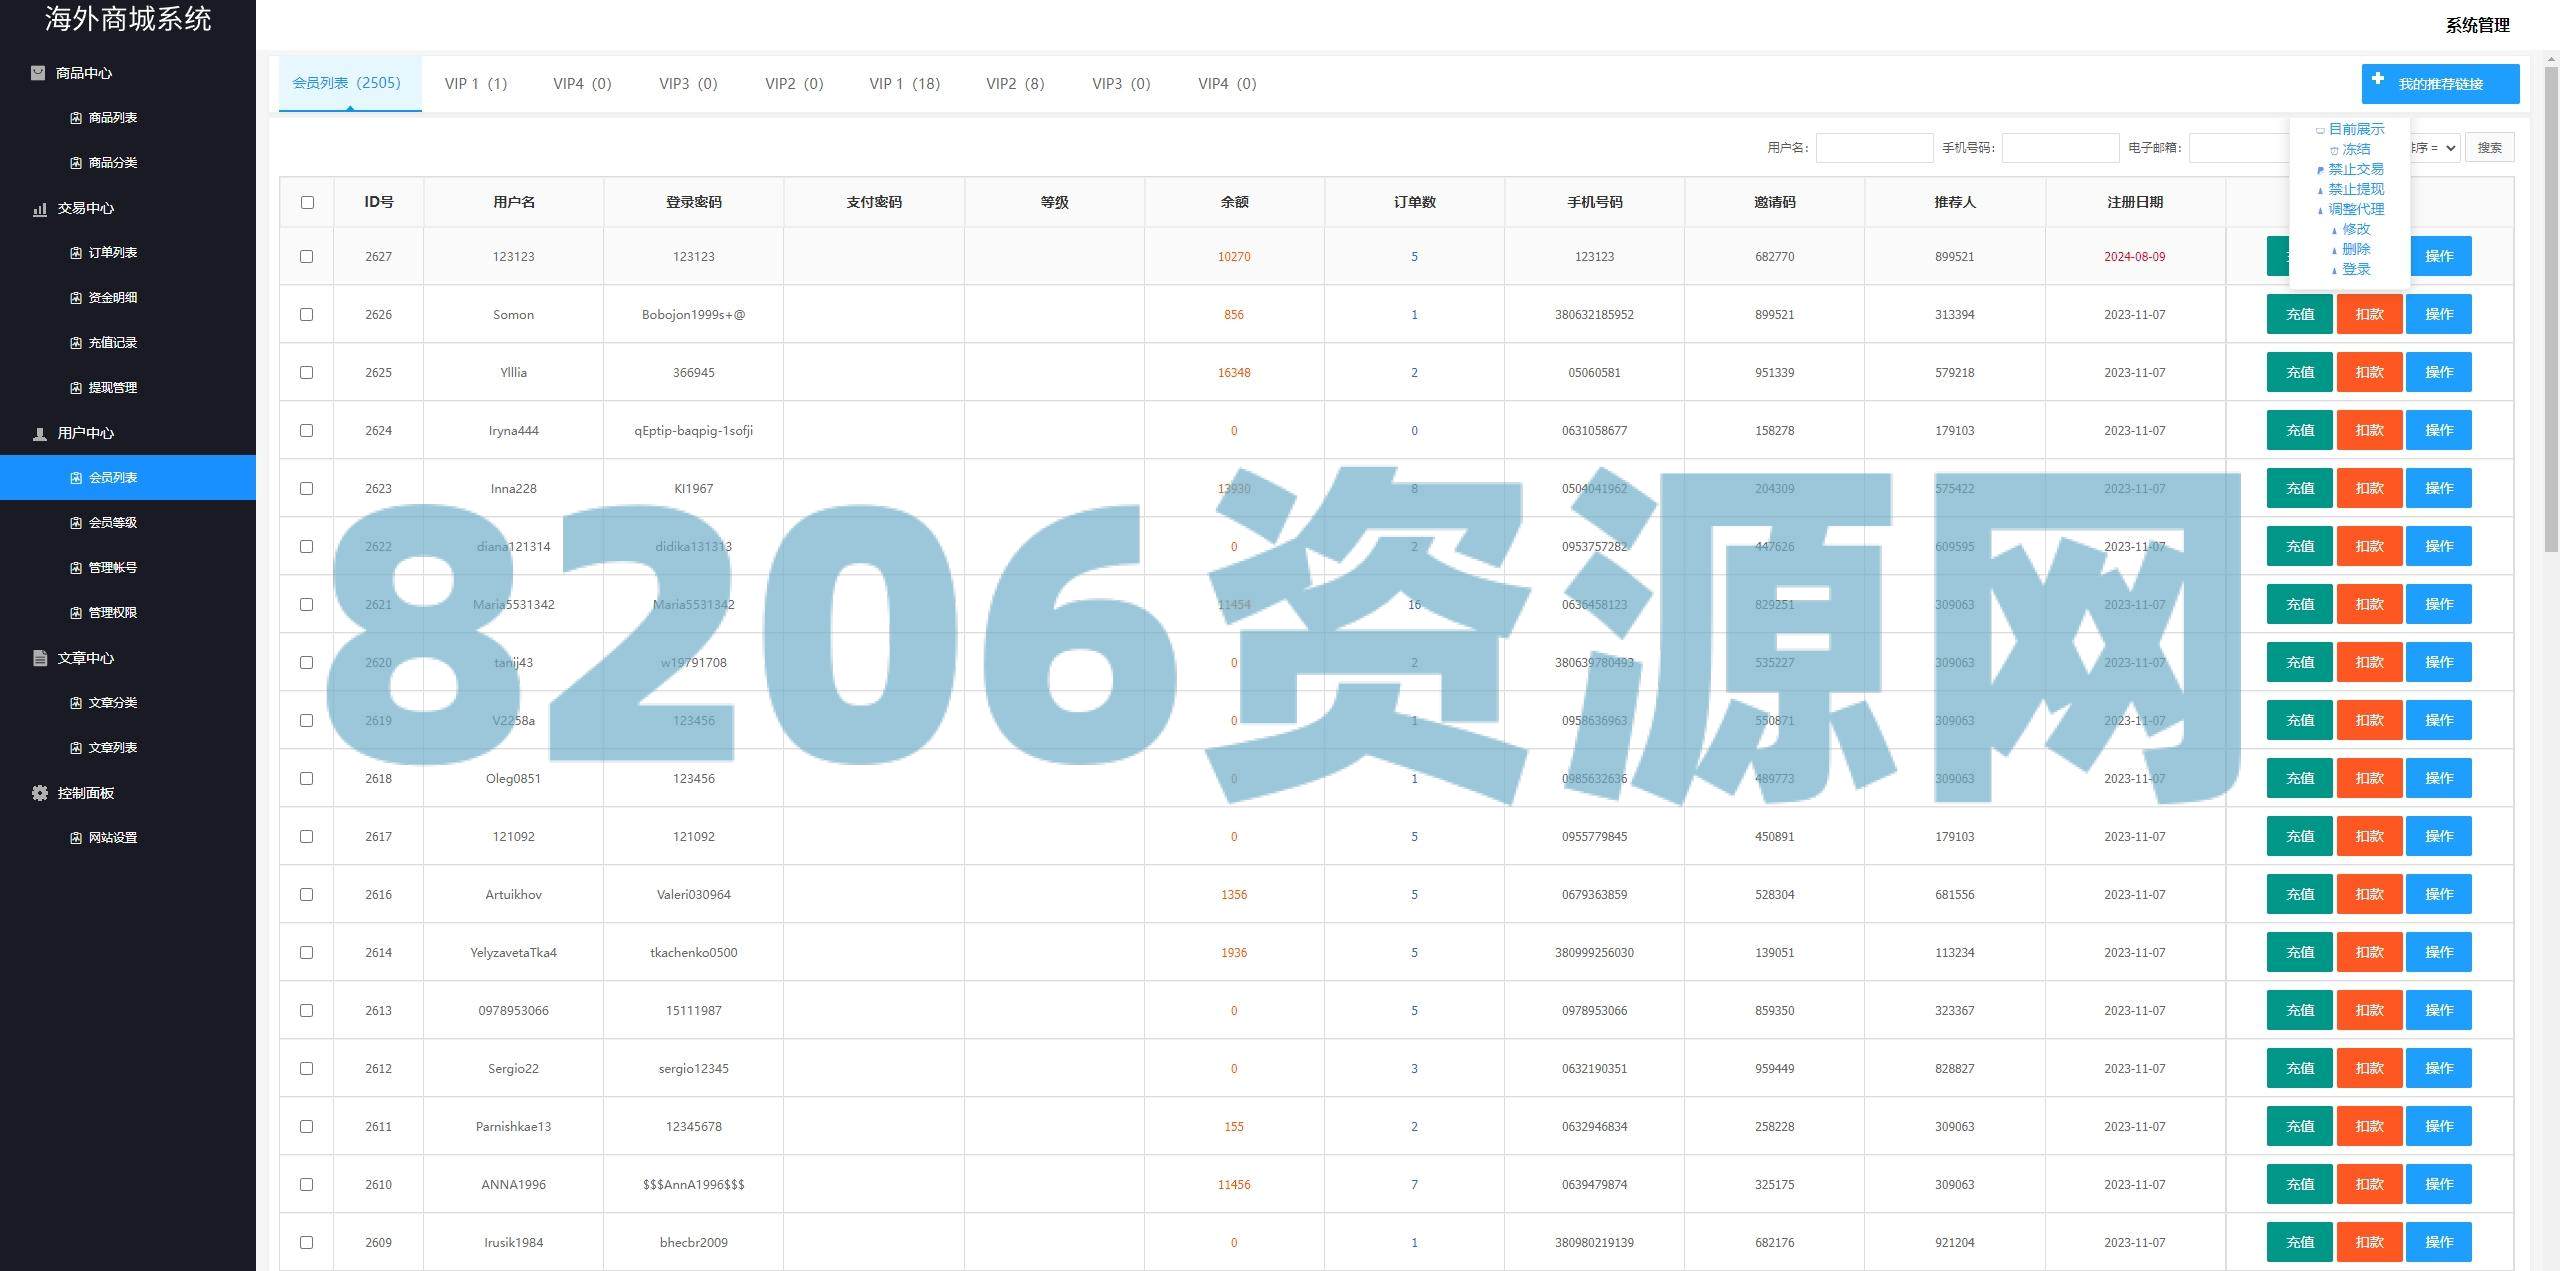2560x1271 pixels.
Task: Click the 文章中心 document icon
Action: coord(40,658)
